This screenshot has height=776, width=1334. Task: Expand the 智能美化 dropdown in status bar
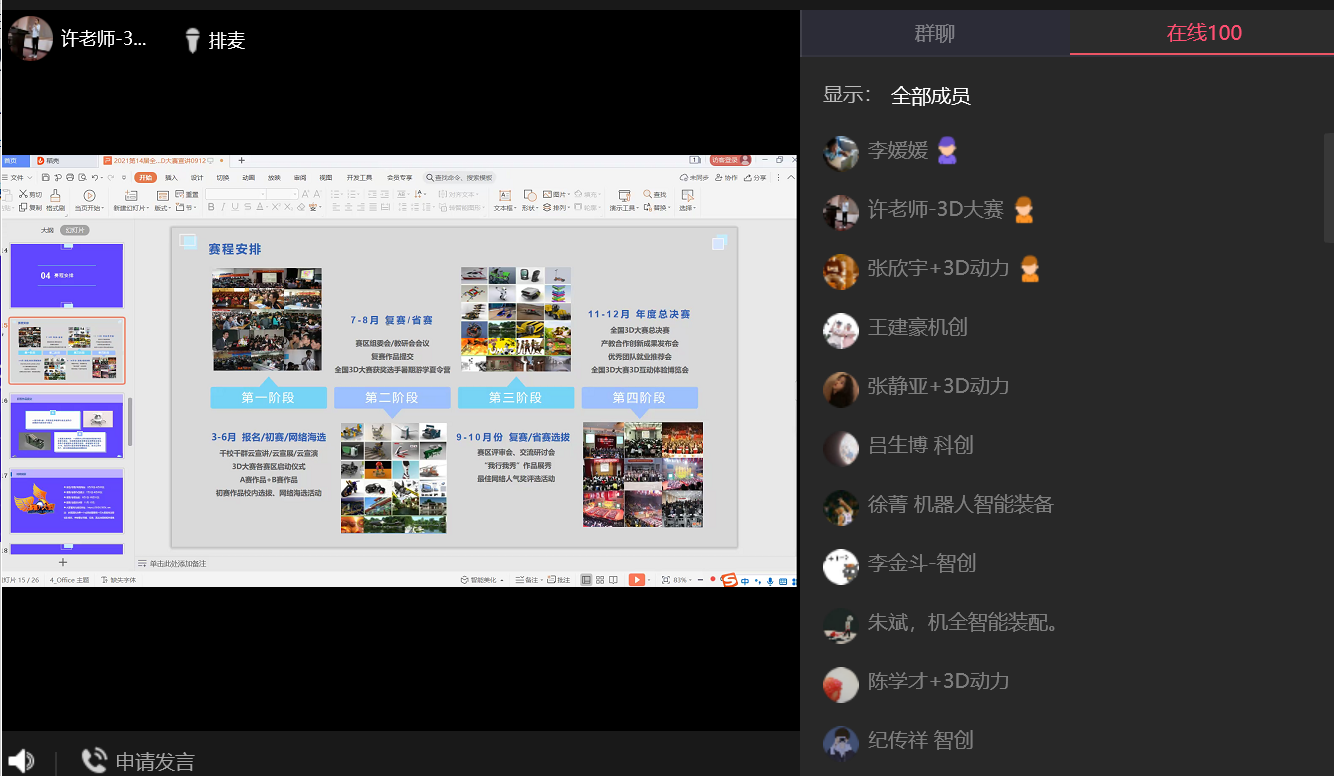(485, 580)
